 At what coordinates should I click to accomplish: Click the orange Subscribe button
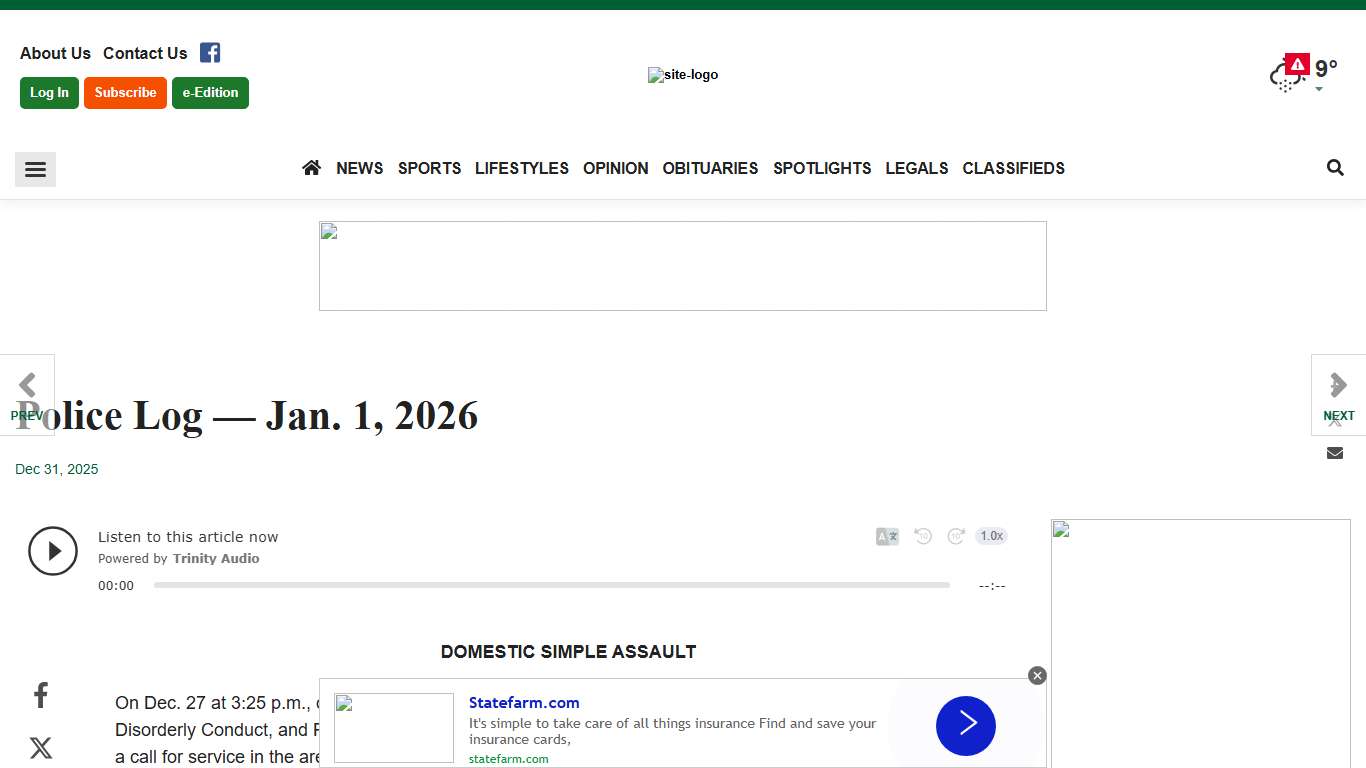[x=125, y=93]
